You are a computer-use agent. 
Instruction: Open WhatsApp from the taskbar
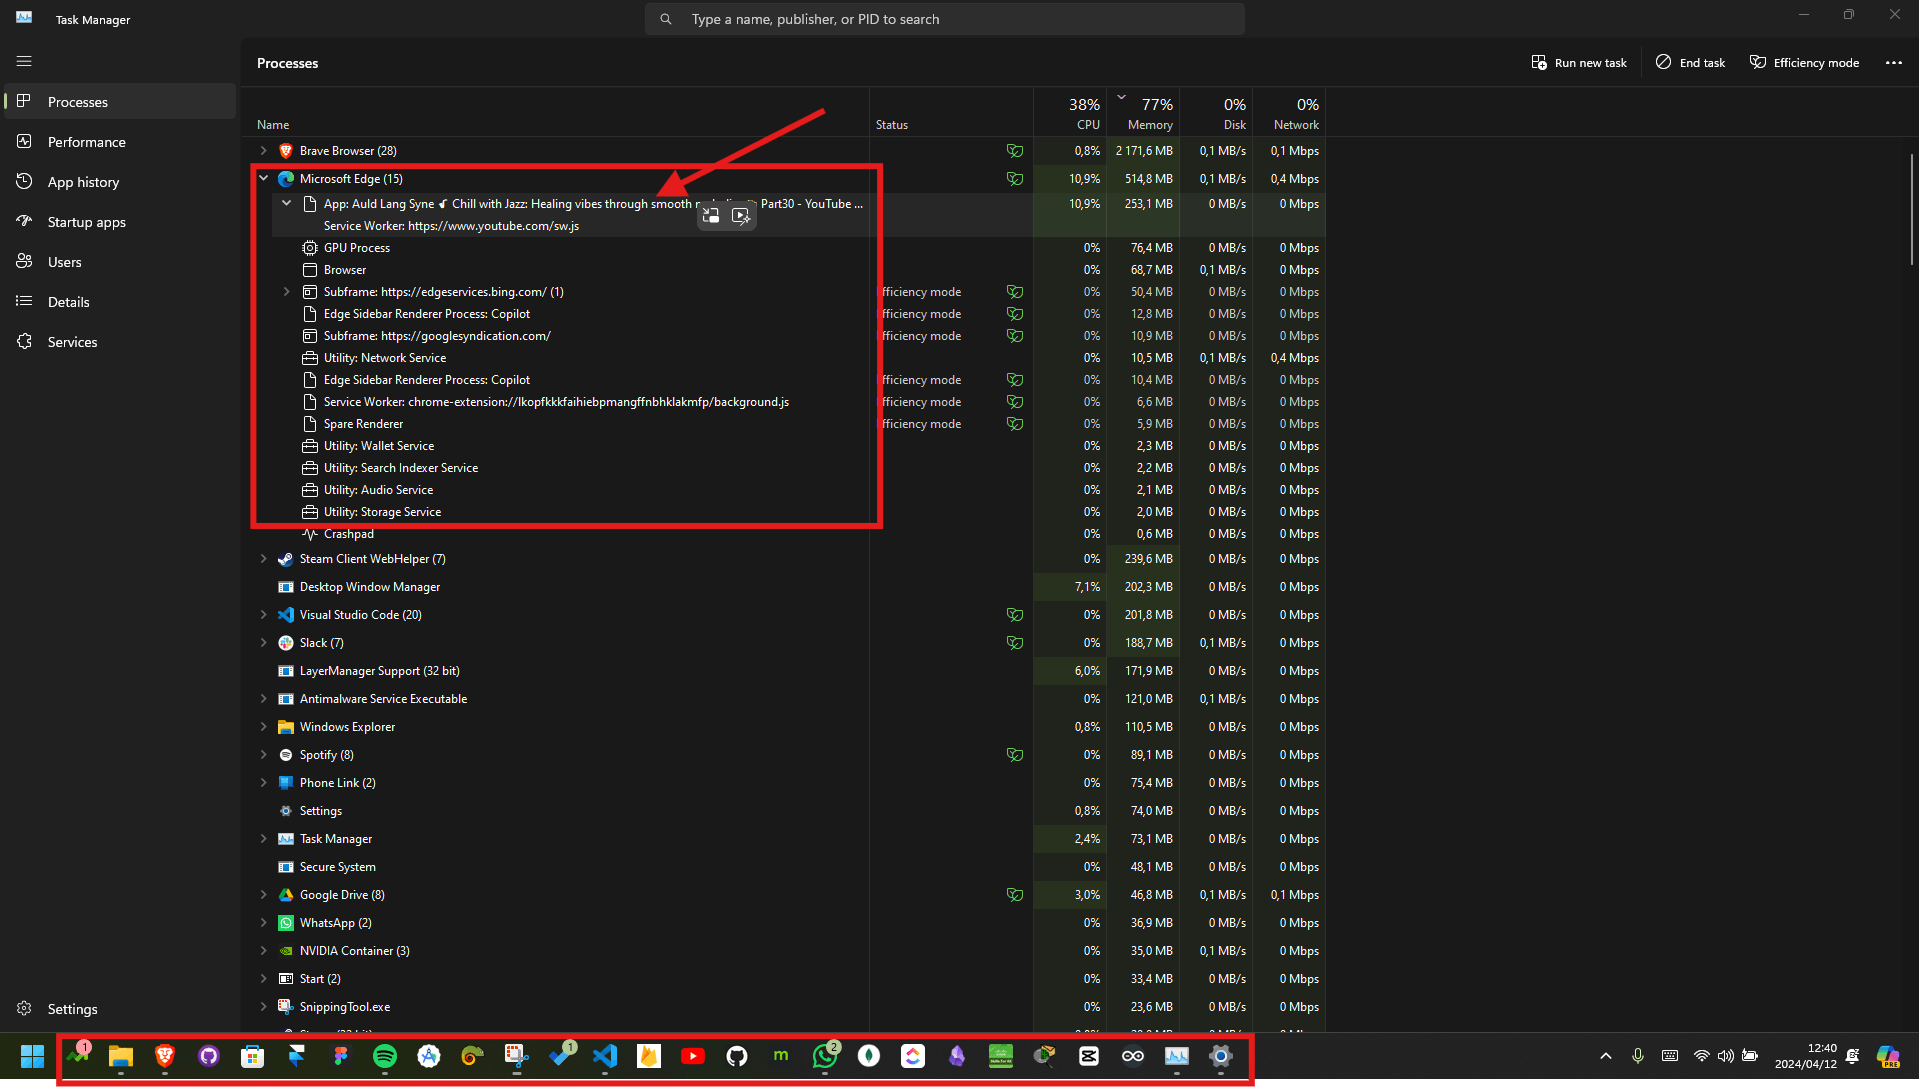(825, 1057)
